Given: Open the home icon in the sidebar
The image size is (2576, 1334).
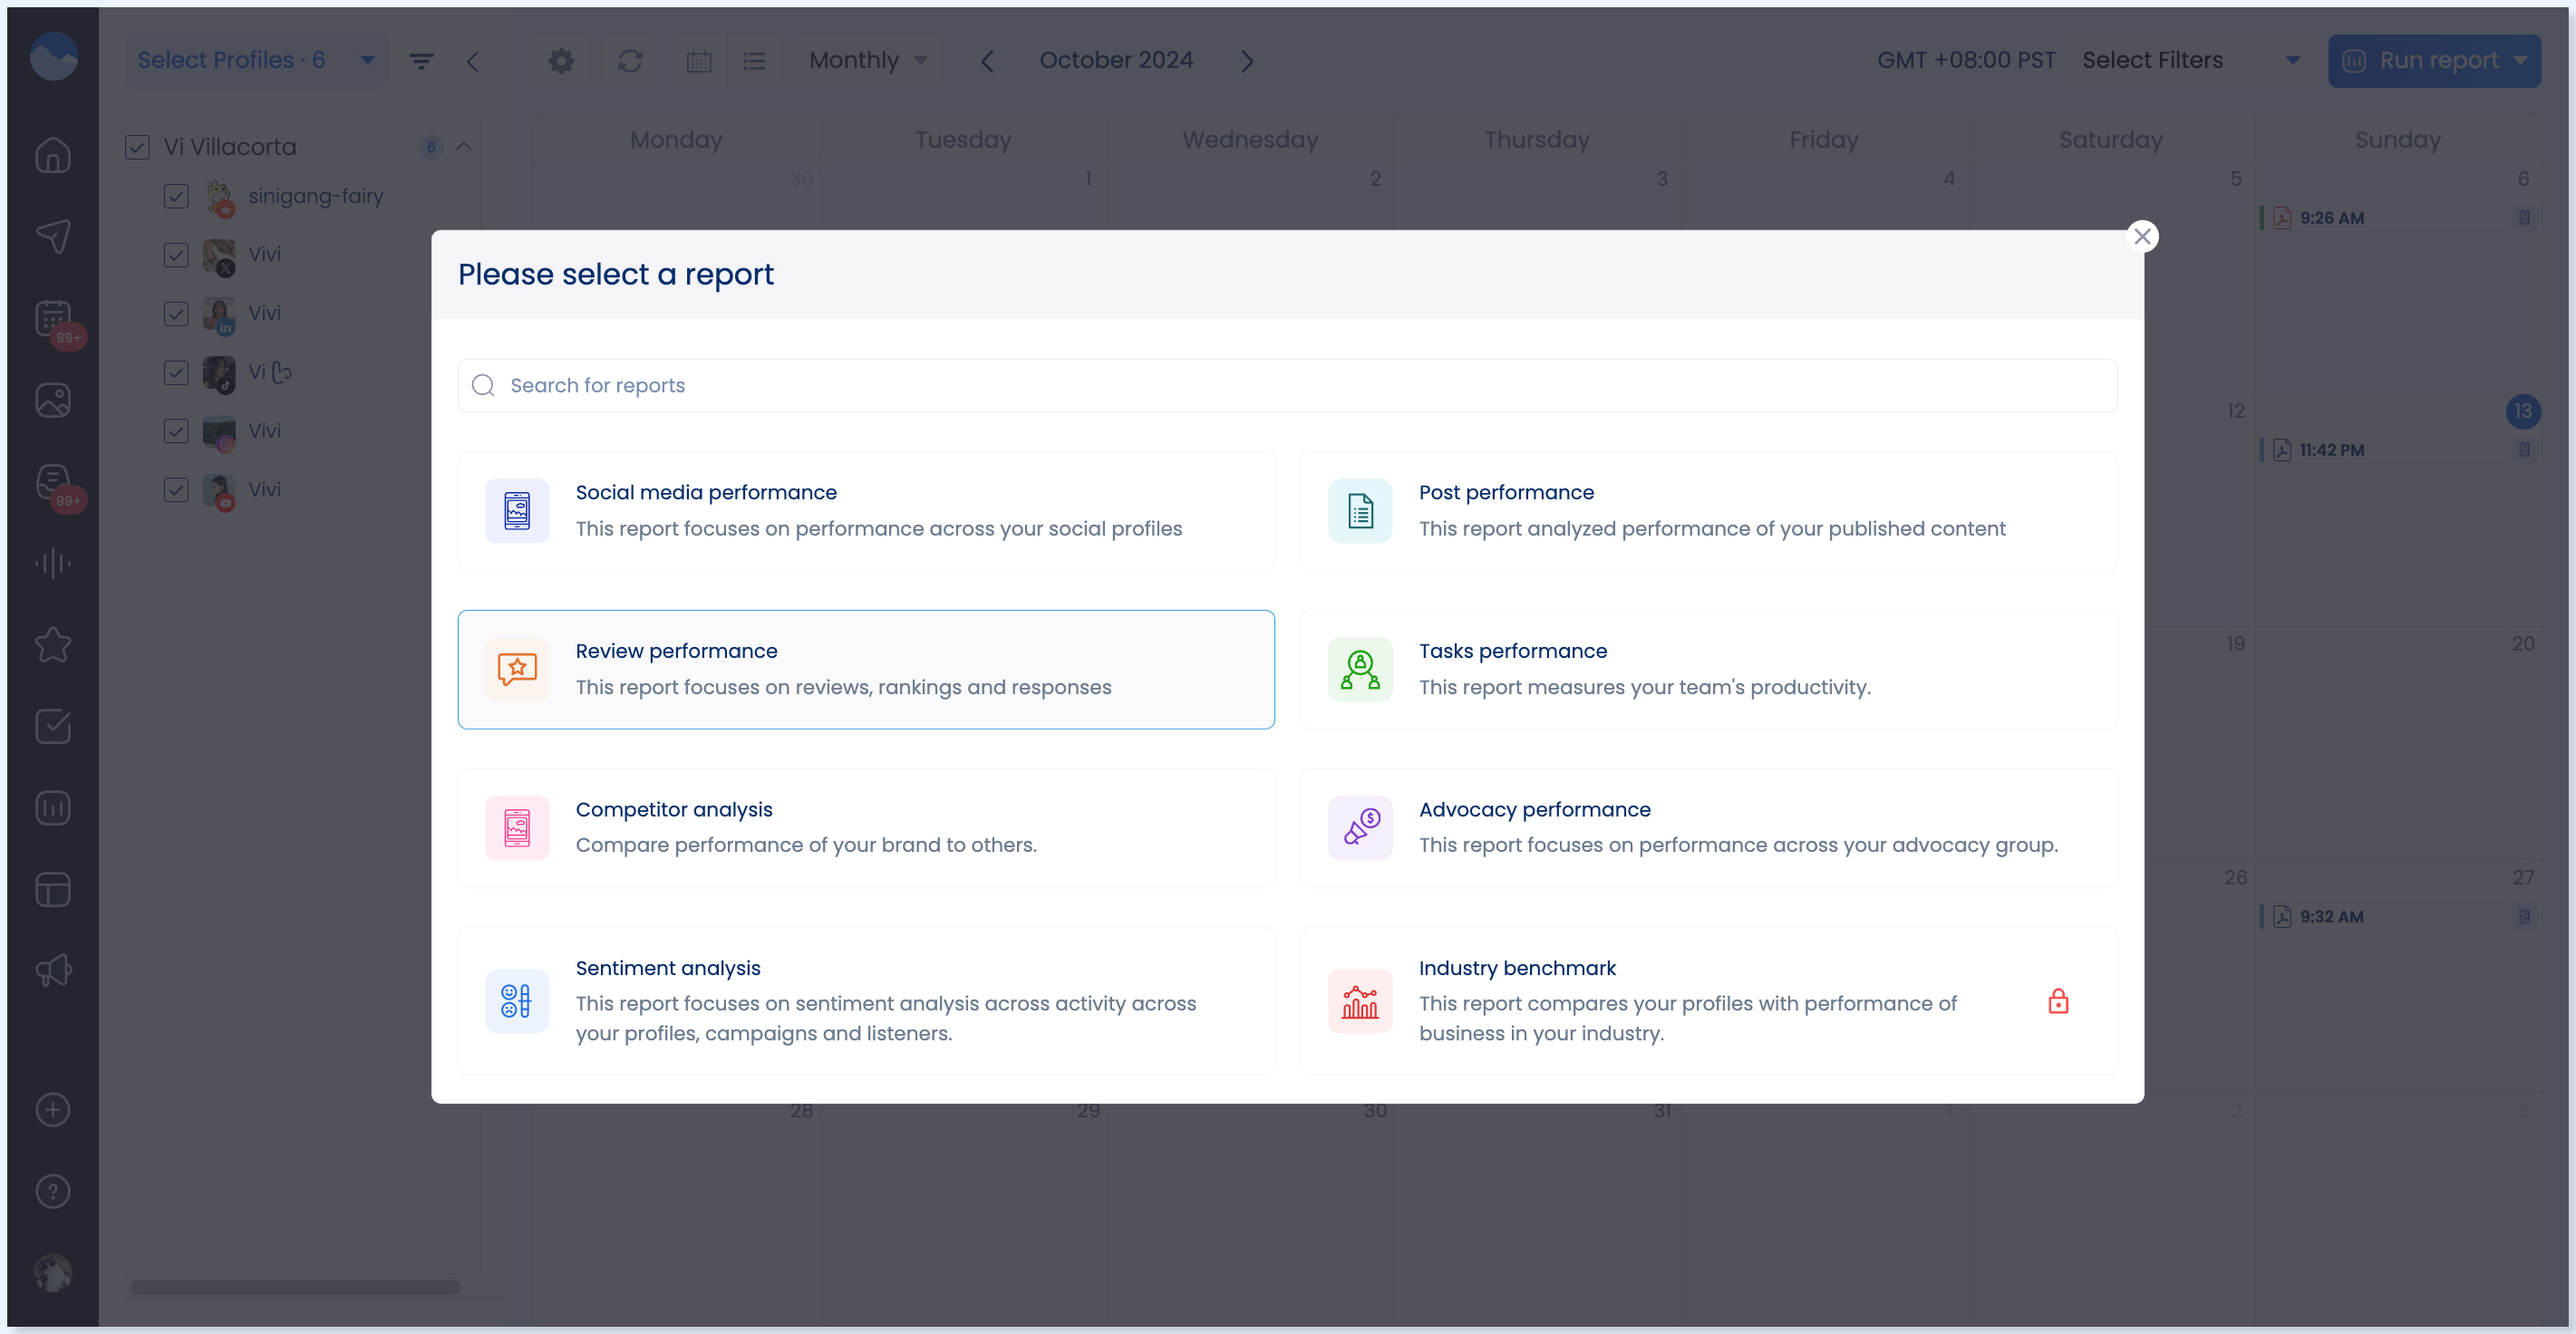Looking at the screenshot, I should pyautogui.click(x=53, y=155).
